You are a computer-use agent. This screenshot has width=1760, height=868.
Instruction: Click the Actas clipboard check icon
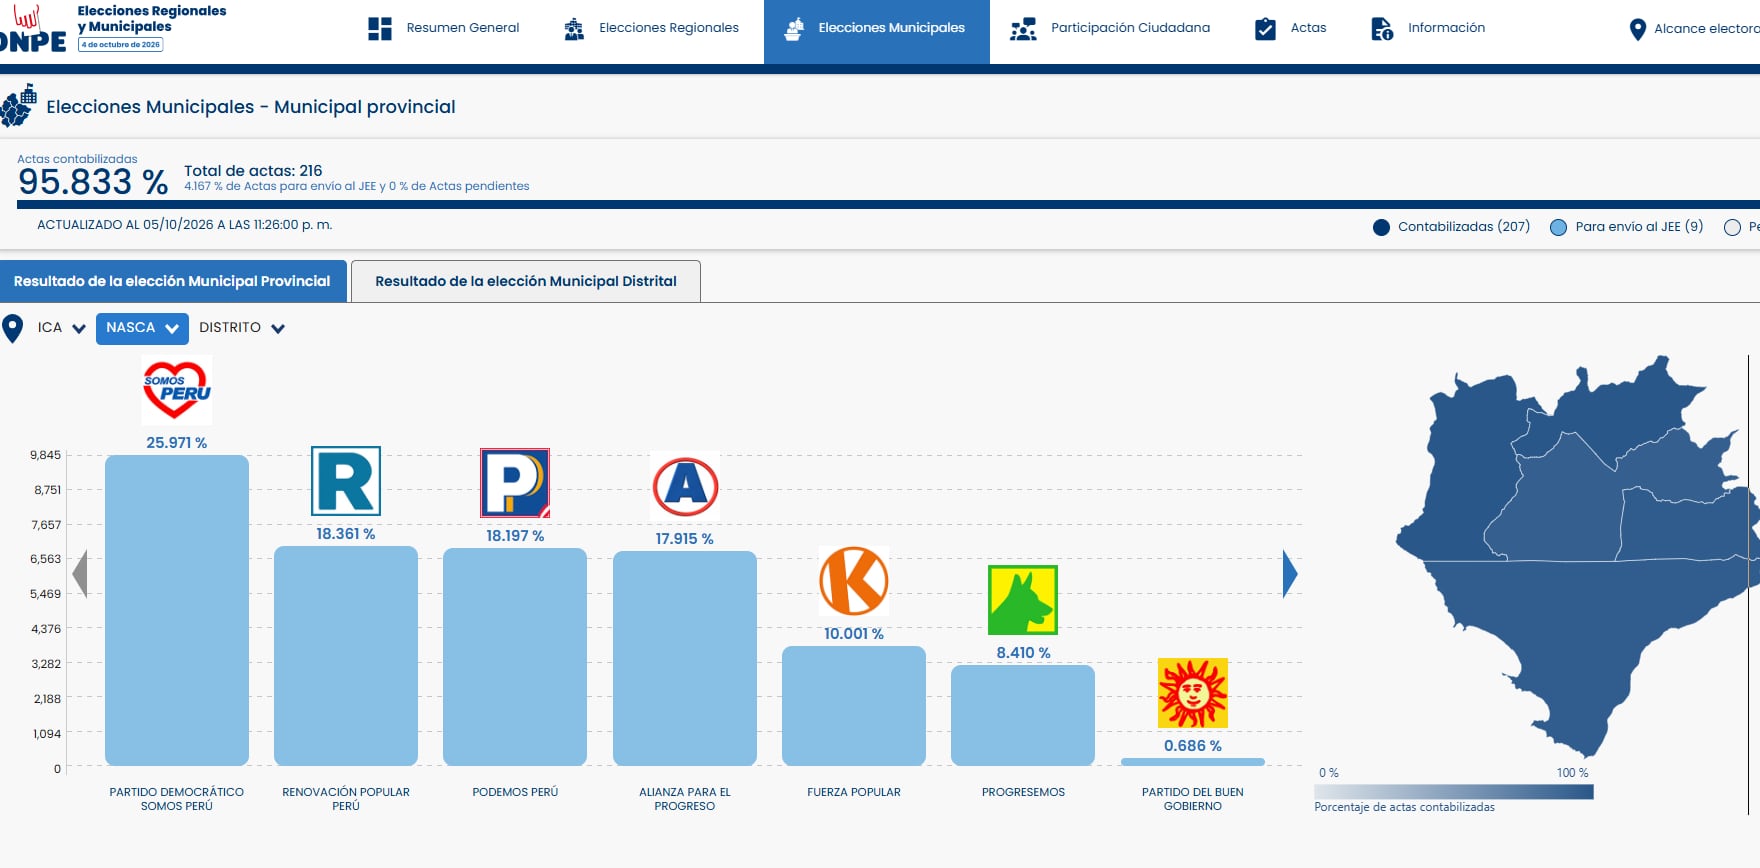[x=1265, y=29]
